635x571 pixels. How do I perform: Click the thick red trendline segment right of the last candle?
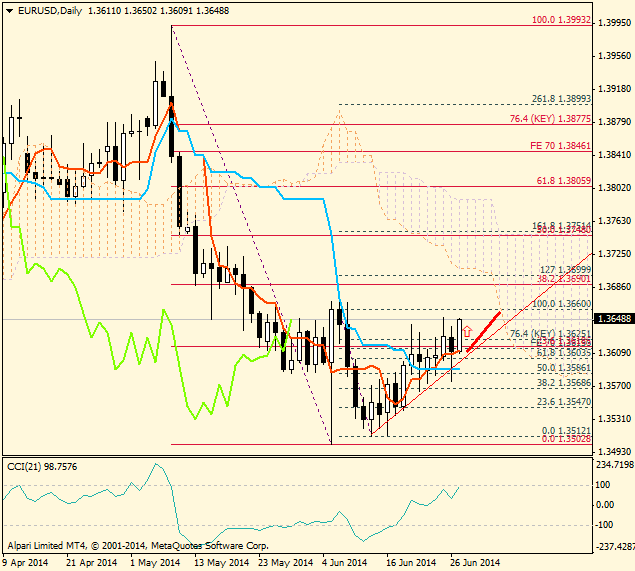(x=484, y=332)
